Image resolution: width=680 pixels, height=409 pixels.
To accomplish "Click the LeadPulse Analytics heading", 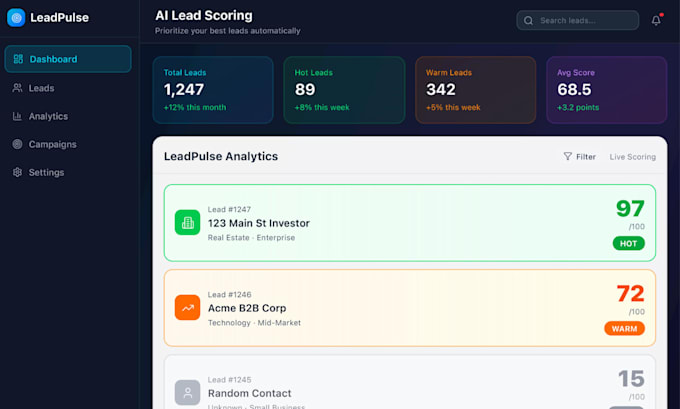I will 221,156.
